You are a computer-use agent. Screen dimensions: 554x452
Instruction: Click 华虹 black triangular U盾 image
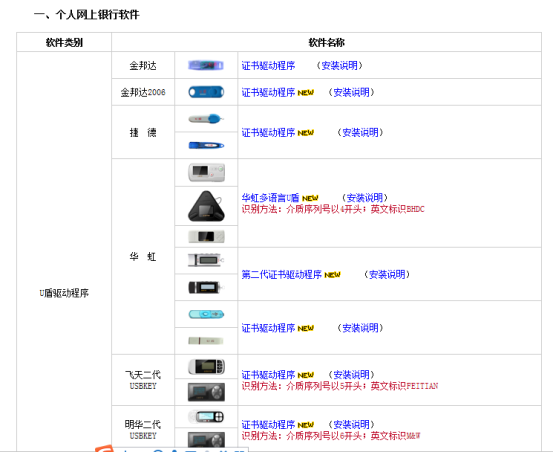[x=206, y=206]
